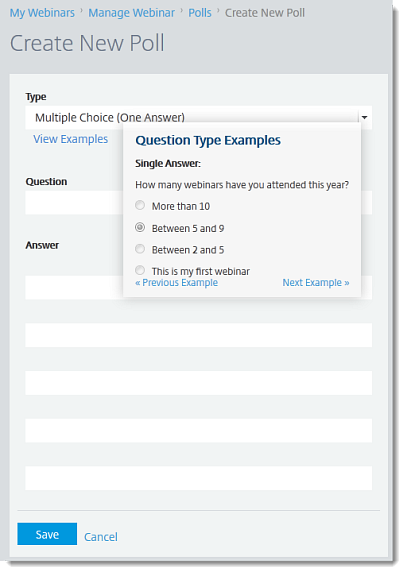Image resolution: width=400 pixels, height=568 pixels.
Task: Save the new poll
Action: coord(47,534)
